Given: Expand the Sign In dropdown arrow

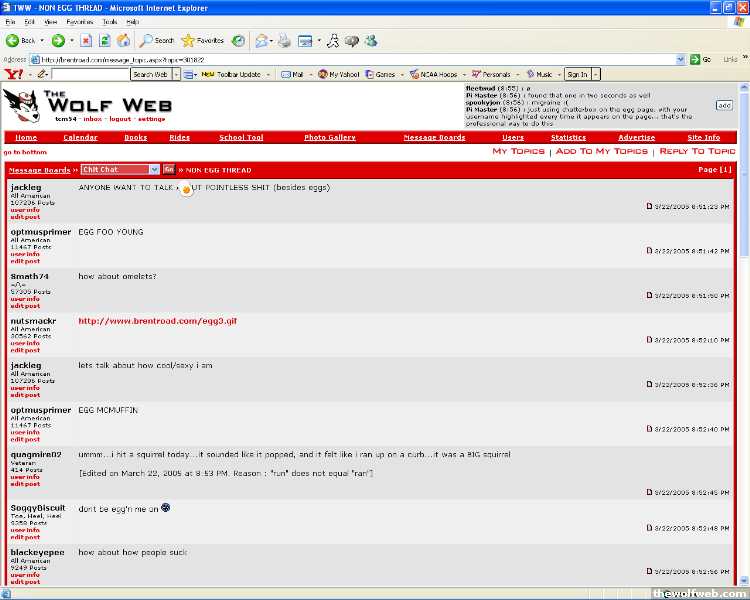Looking at the screenshot, I should 596,74.
